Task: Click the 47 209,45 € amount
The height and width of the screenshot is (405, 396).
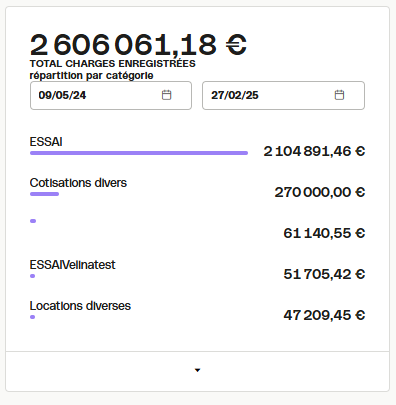Action: (x=324, y=315)
